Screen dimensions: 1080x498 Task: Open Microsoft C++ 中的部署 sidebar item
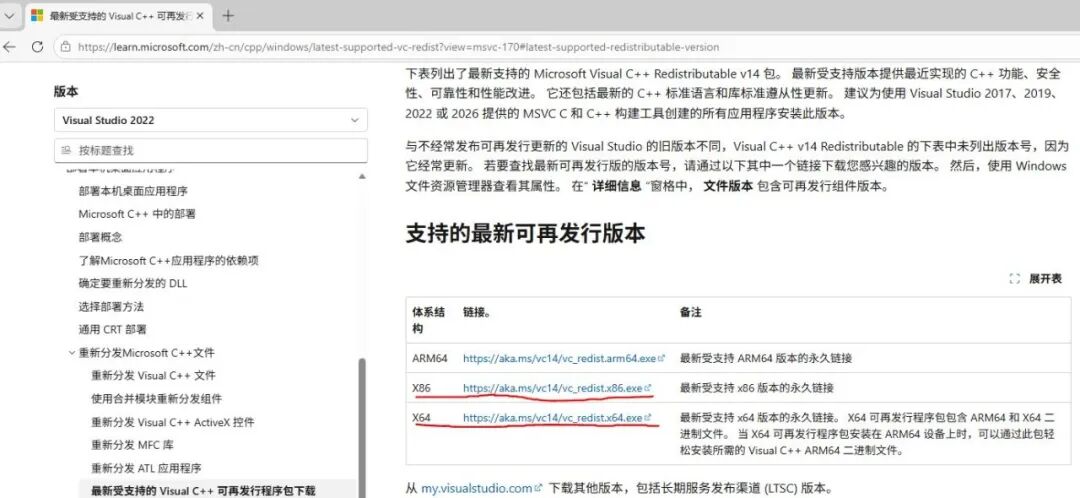click(x=137, y=214)
